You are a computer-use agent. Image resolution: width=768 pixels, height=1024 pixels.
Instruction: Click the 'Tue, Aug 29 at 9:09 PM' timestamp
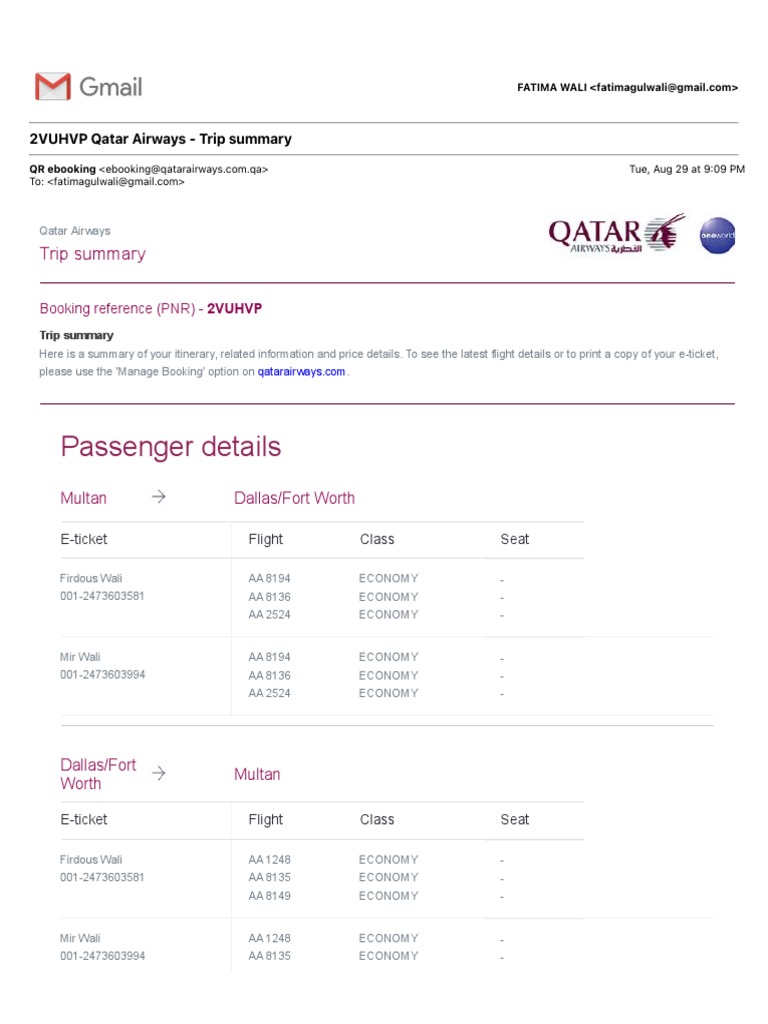click(x=686, y=169)
